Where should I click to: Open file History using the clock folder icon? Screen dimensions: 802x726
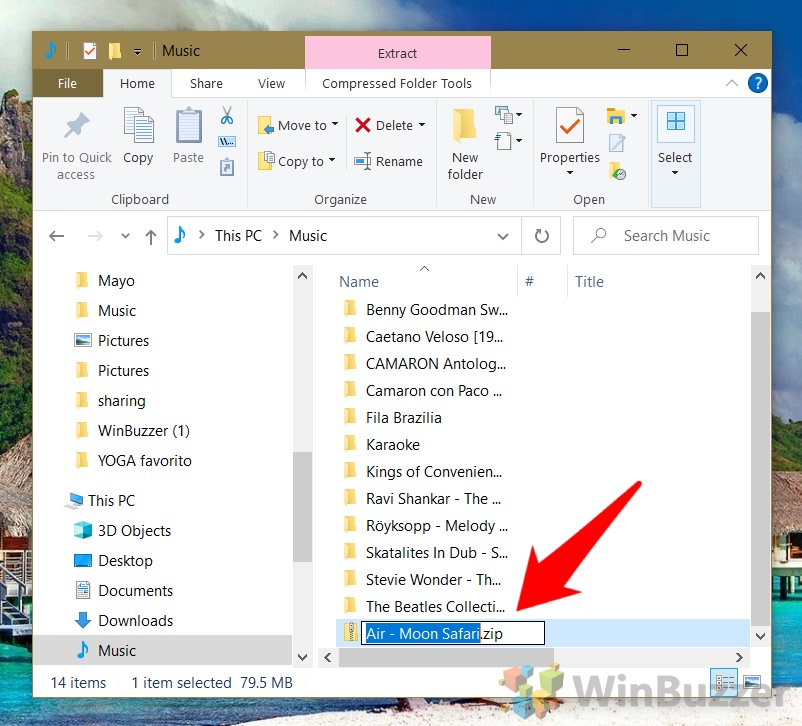(x=618, y=172)
